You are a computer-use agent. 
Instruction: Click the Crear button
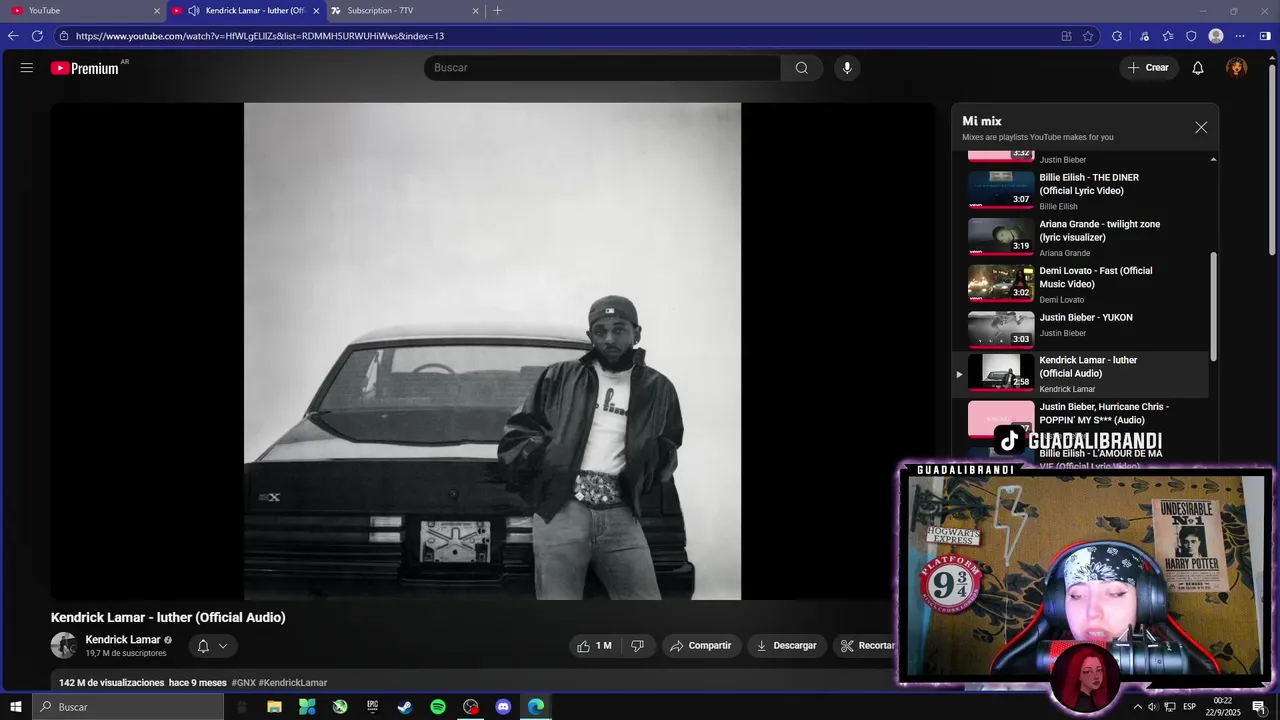(1148, 68)
